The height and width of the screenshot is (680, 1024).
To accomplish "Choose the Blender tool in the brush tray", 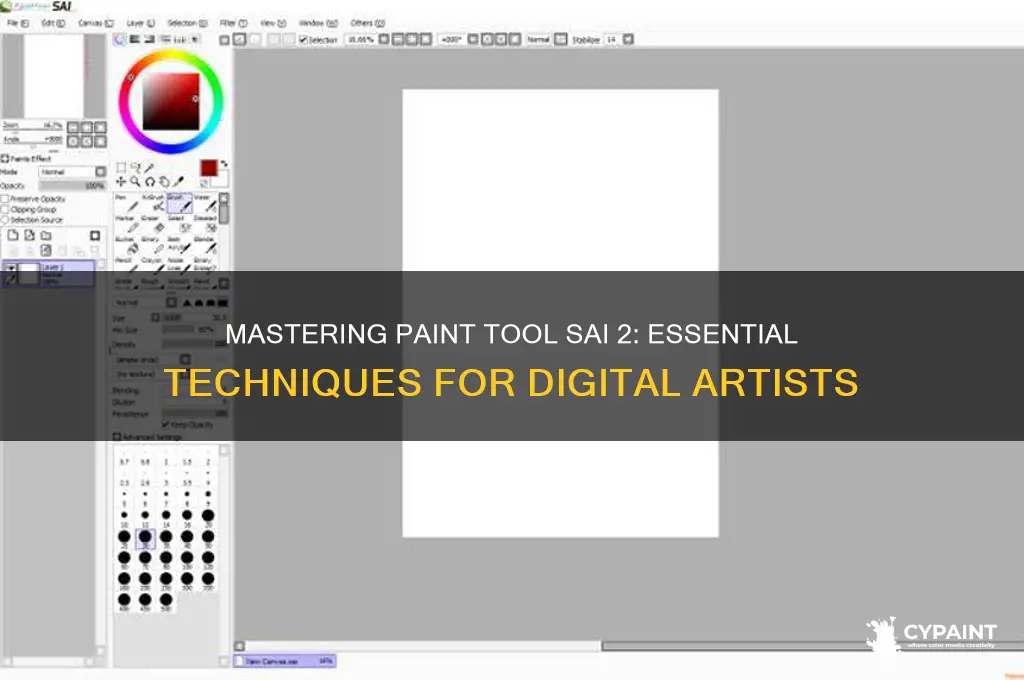I will 205,245.
